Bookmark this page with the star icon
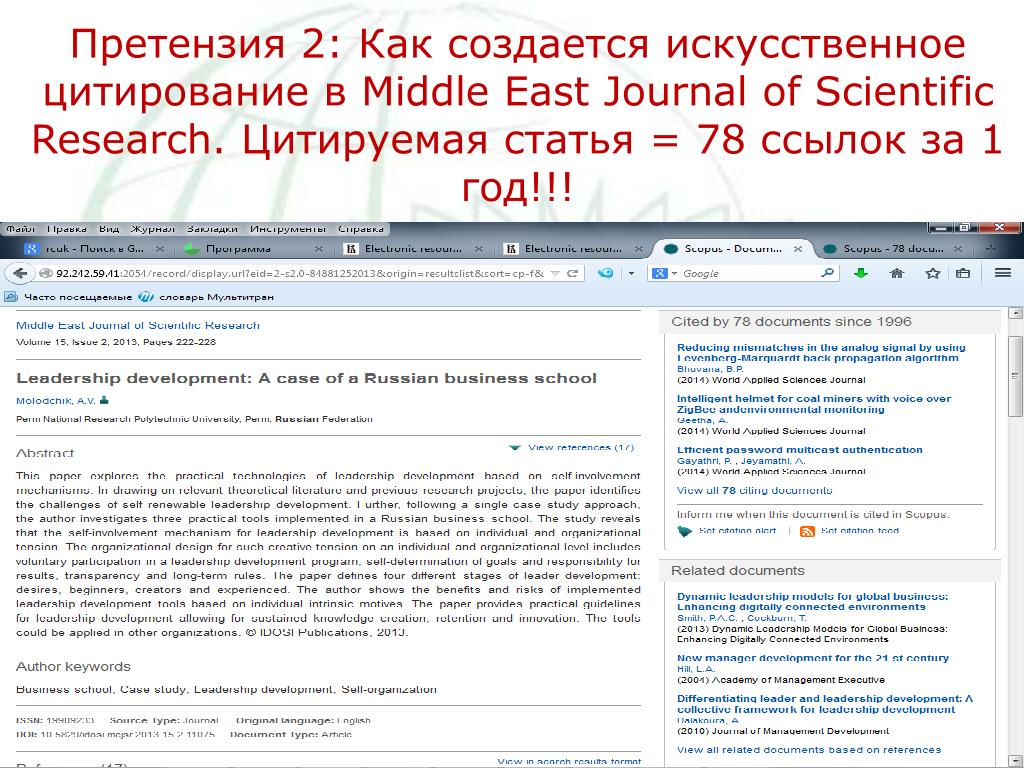The width and height of the screenshot is (1024, 768). point(933,273)
